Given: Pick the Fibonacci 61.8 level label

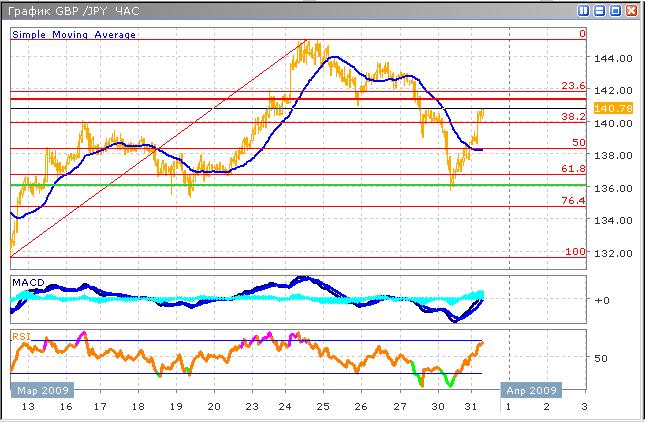Looking at the screenshot, I should pyautogui.click(x=572, y=169).
